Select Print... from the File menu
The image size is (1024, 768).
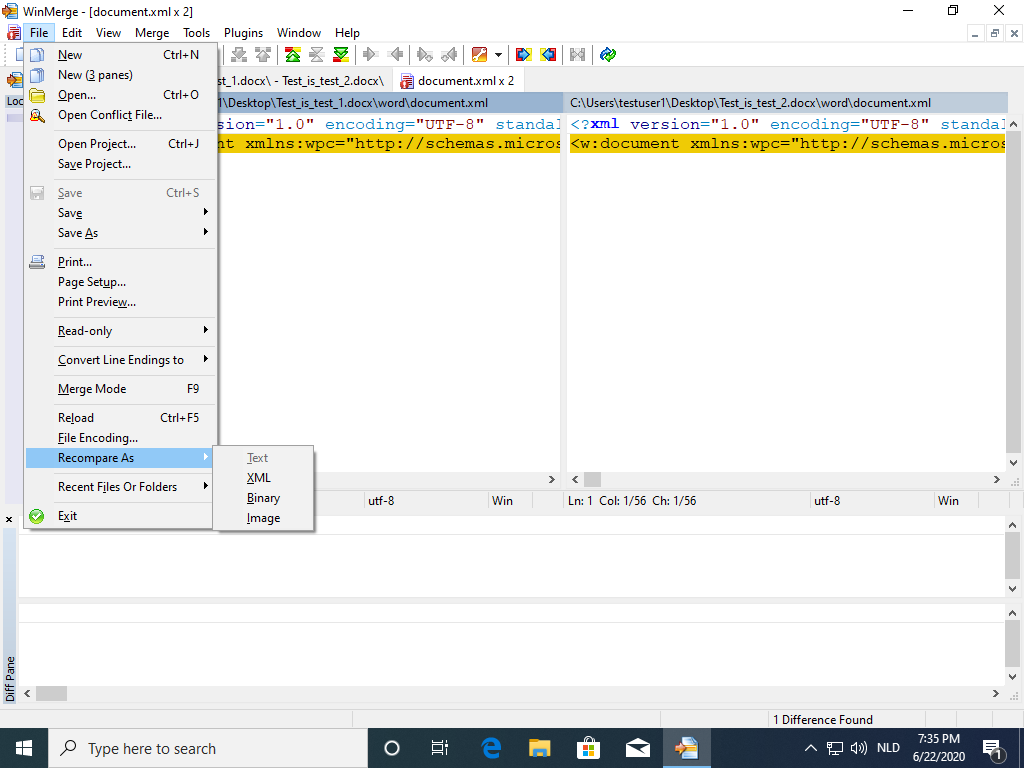(x=121, y=262)
